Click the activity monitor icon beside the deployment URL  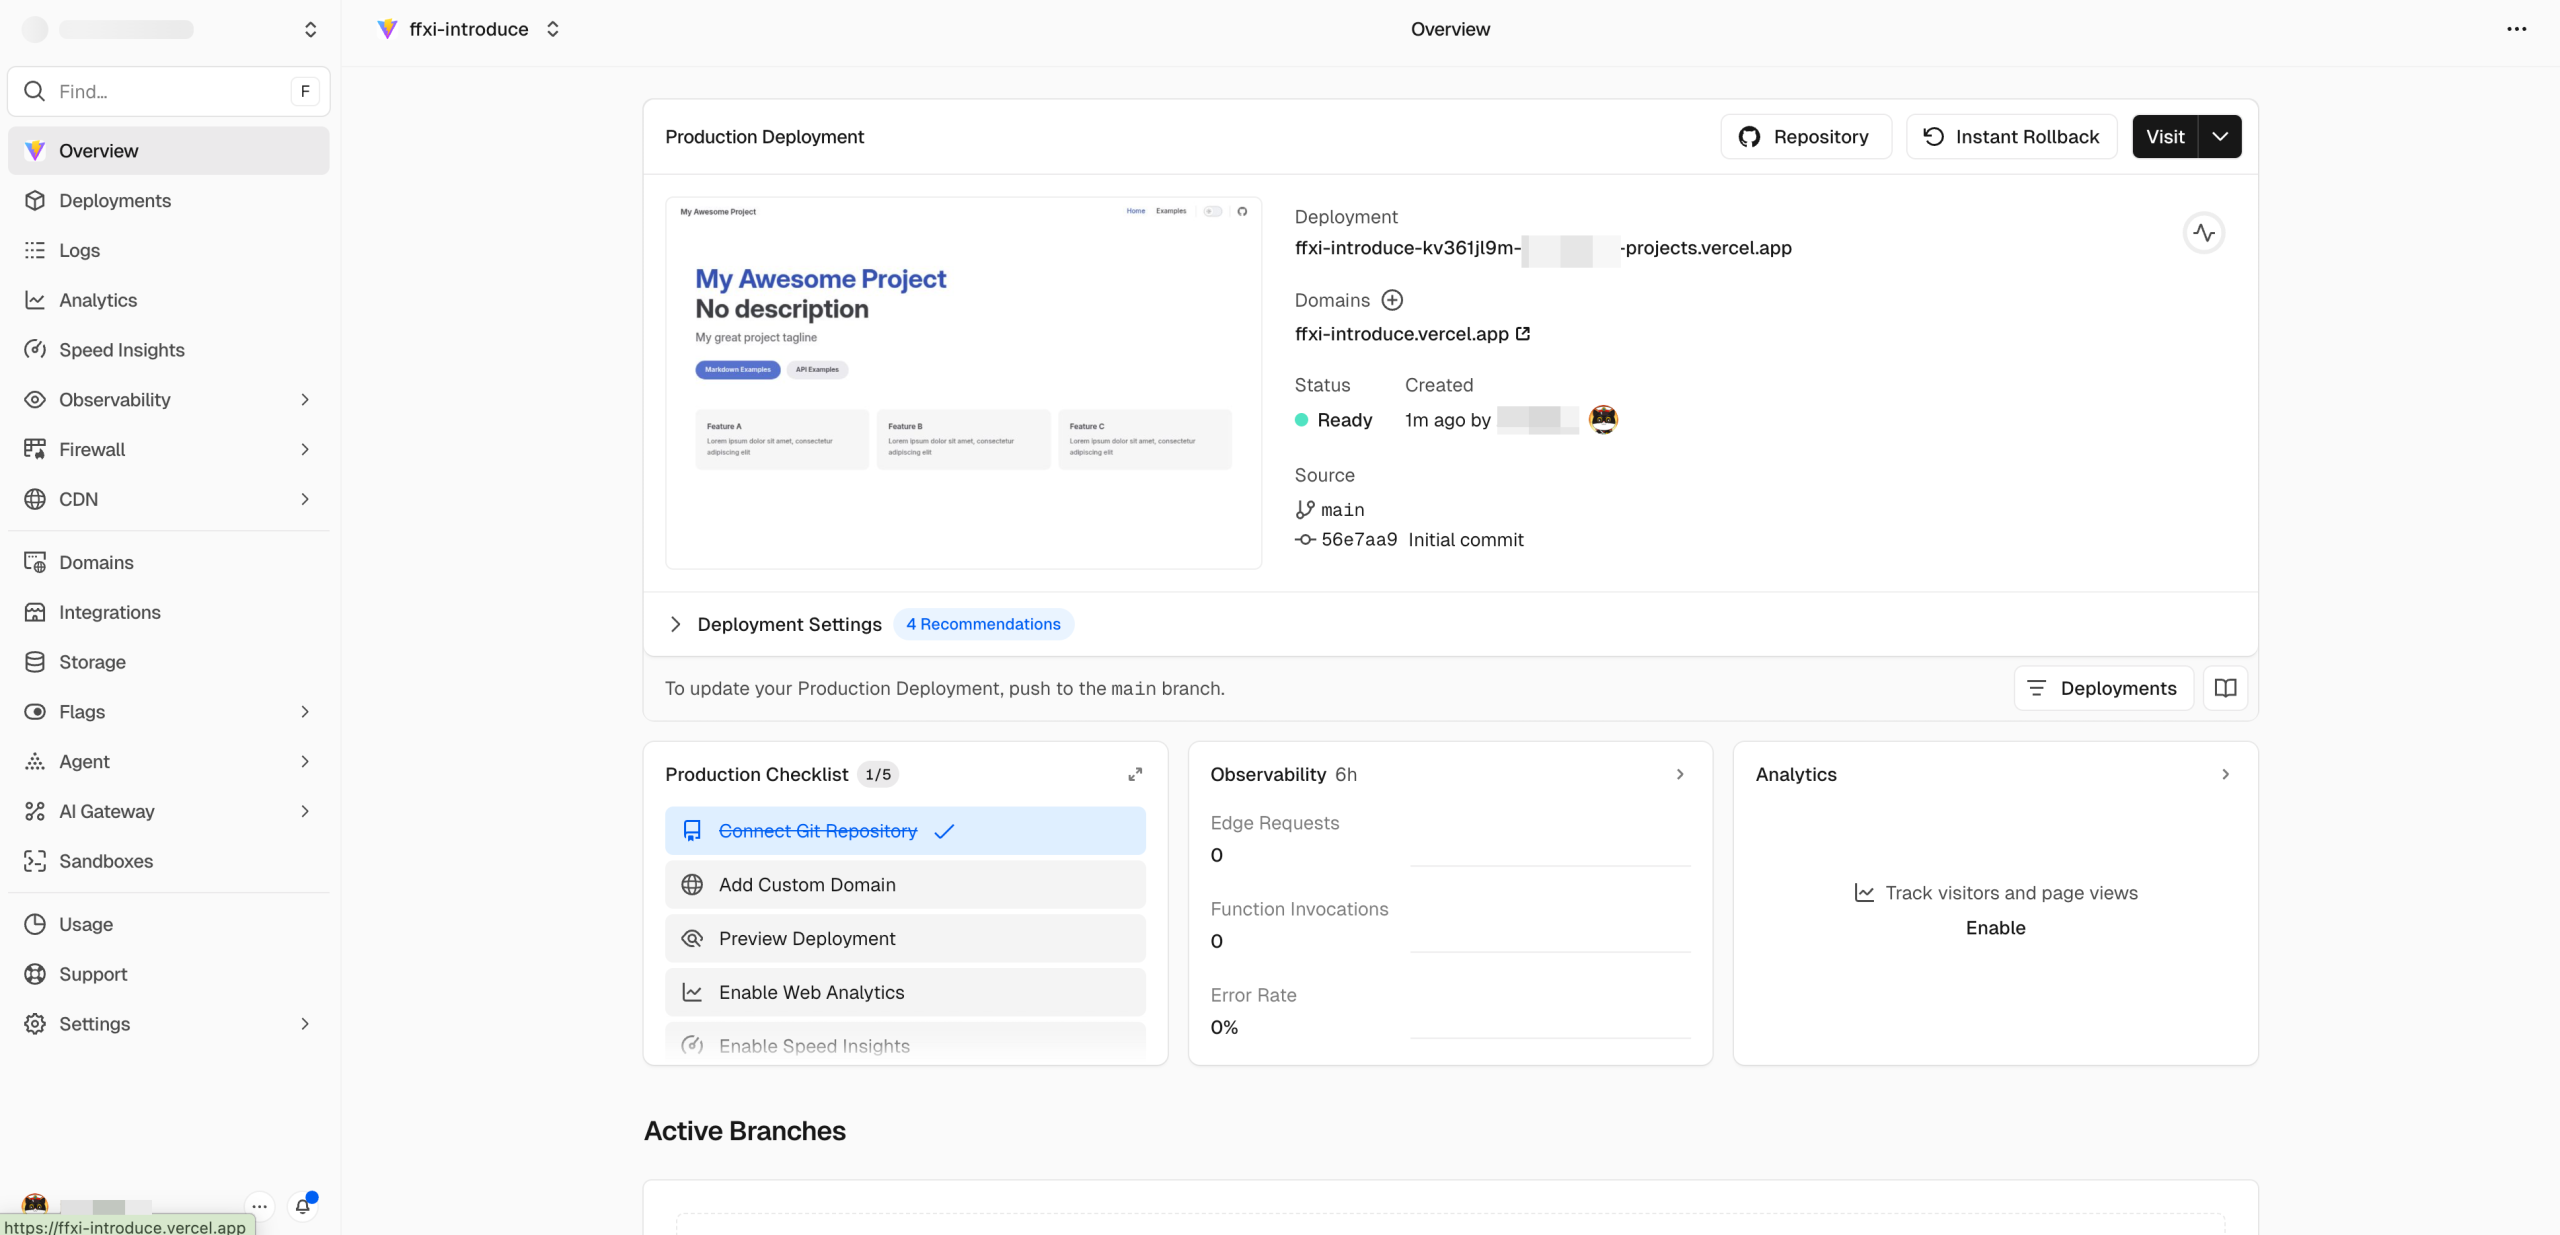pos(2203,233)
